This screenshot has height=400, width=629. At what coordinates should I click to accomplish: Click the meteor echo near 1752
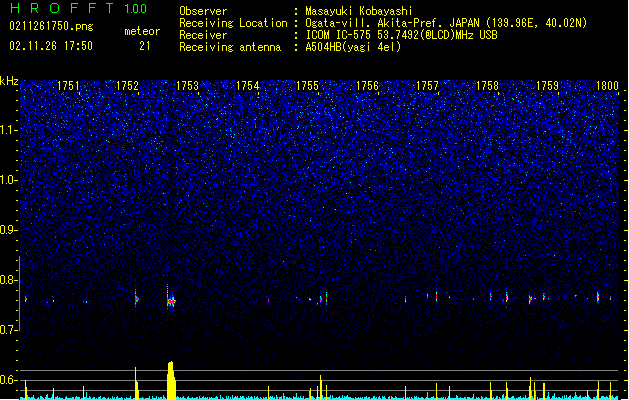click(x=136, y=299)
